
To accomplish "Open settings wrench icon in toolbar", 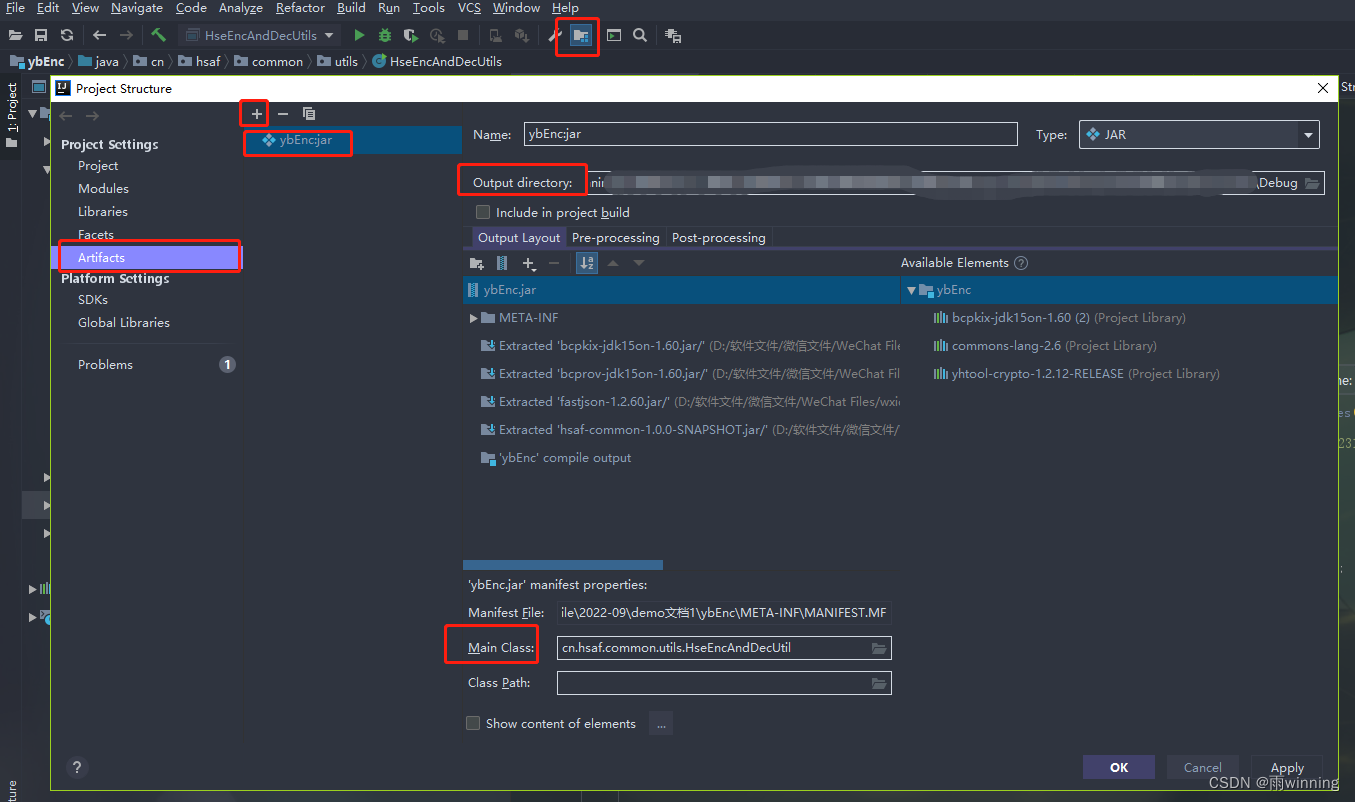I will point(556,35).
